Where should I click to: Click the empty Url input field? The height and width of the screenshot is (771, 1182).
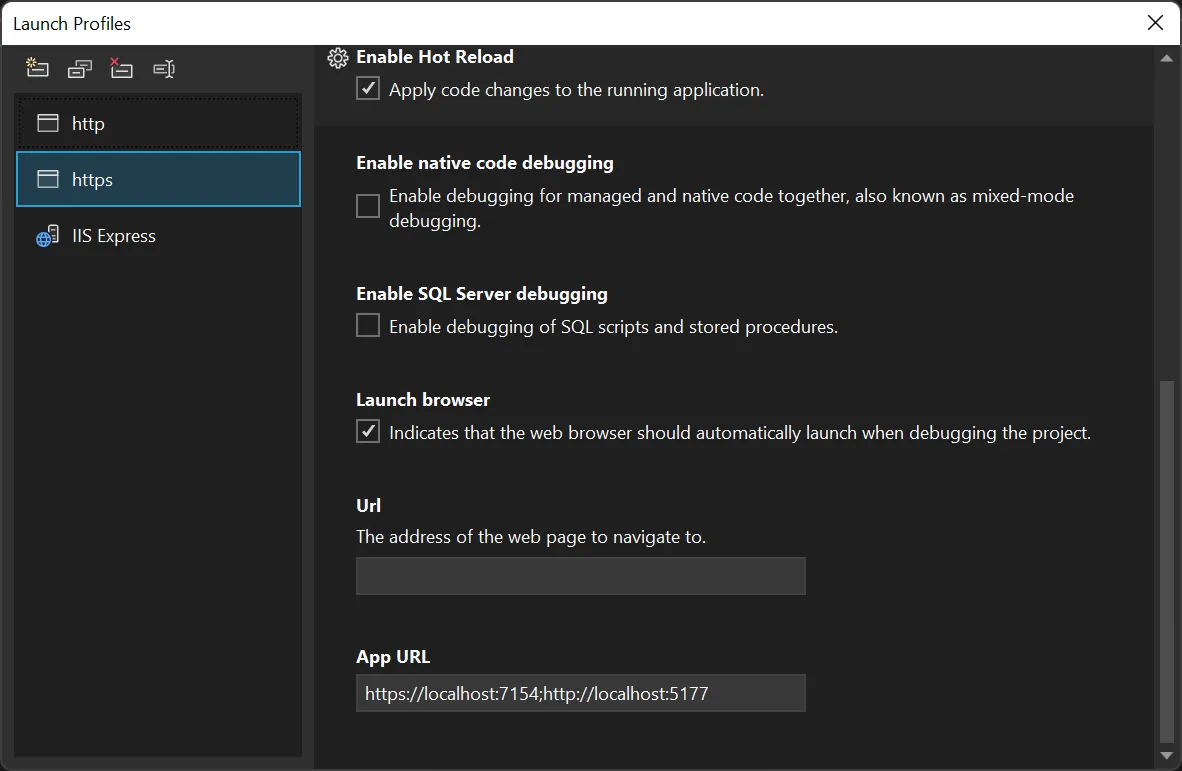[580, 576]
